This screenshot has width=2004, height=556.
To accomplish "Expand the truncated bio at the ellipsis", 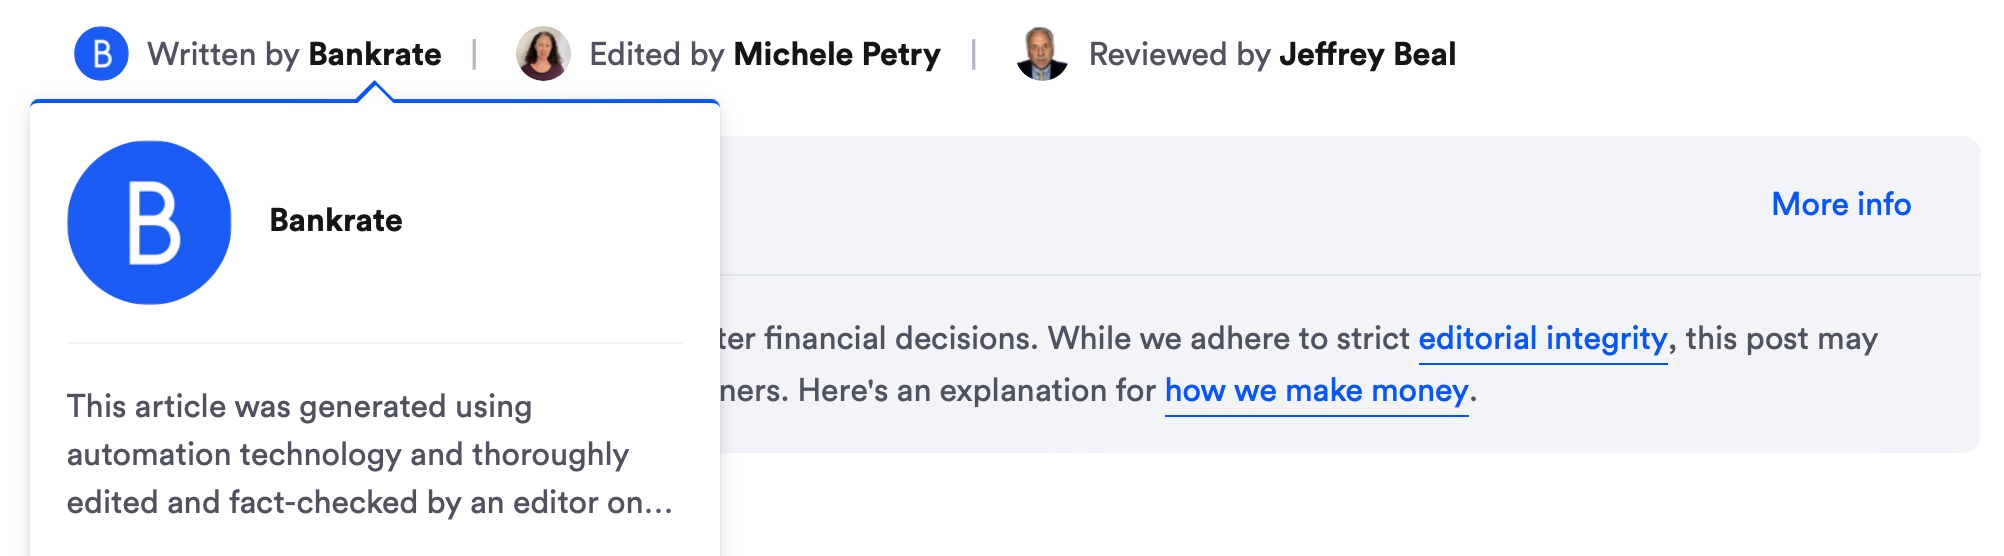I will pos(657,503).
